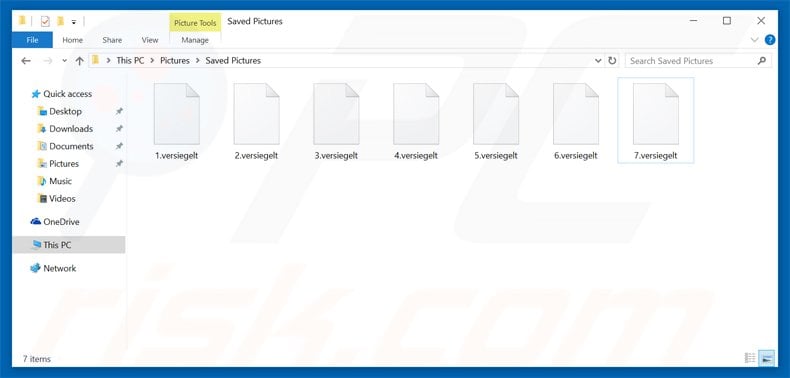Click the Back navigation arrow
Screen dimensions: 790x378
pos(26,61)
